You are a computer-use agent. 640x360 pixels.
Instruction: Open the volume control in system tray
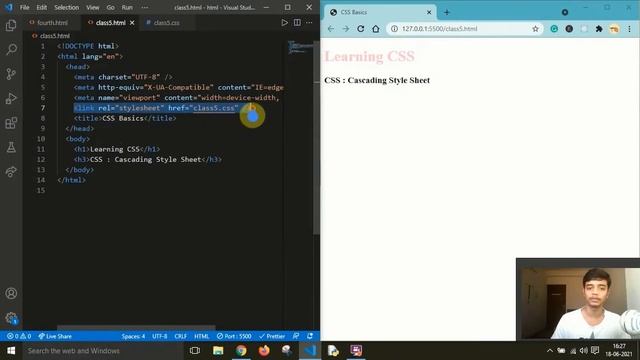[584, 351]
